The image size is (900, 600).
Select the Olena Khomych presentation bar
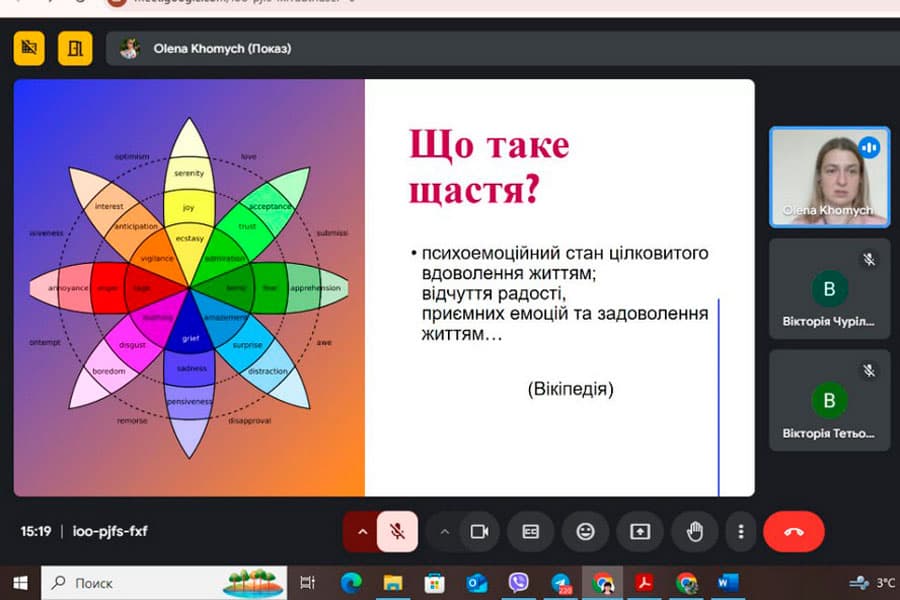point(220,48)
